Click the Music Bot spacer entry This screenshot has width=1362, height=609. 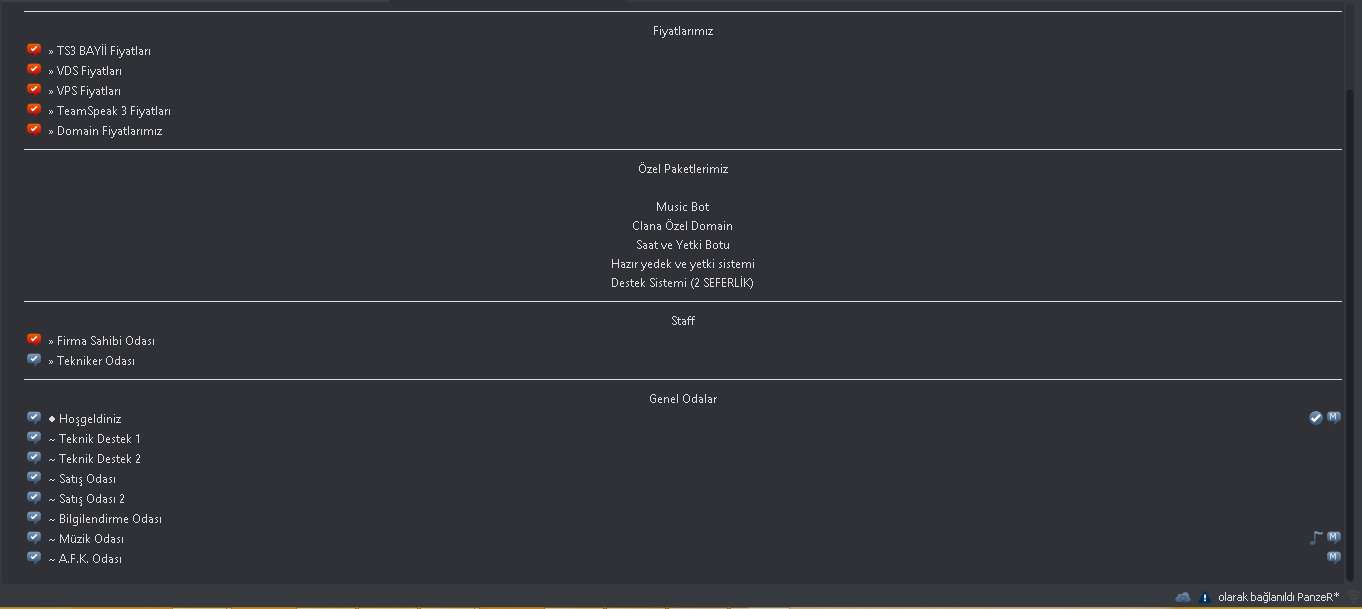(683, 207)
